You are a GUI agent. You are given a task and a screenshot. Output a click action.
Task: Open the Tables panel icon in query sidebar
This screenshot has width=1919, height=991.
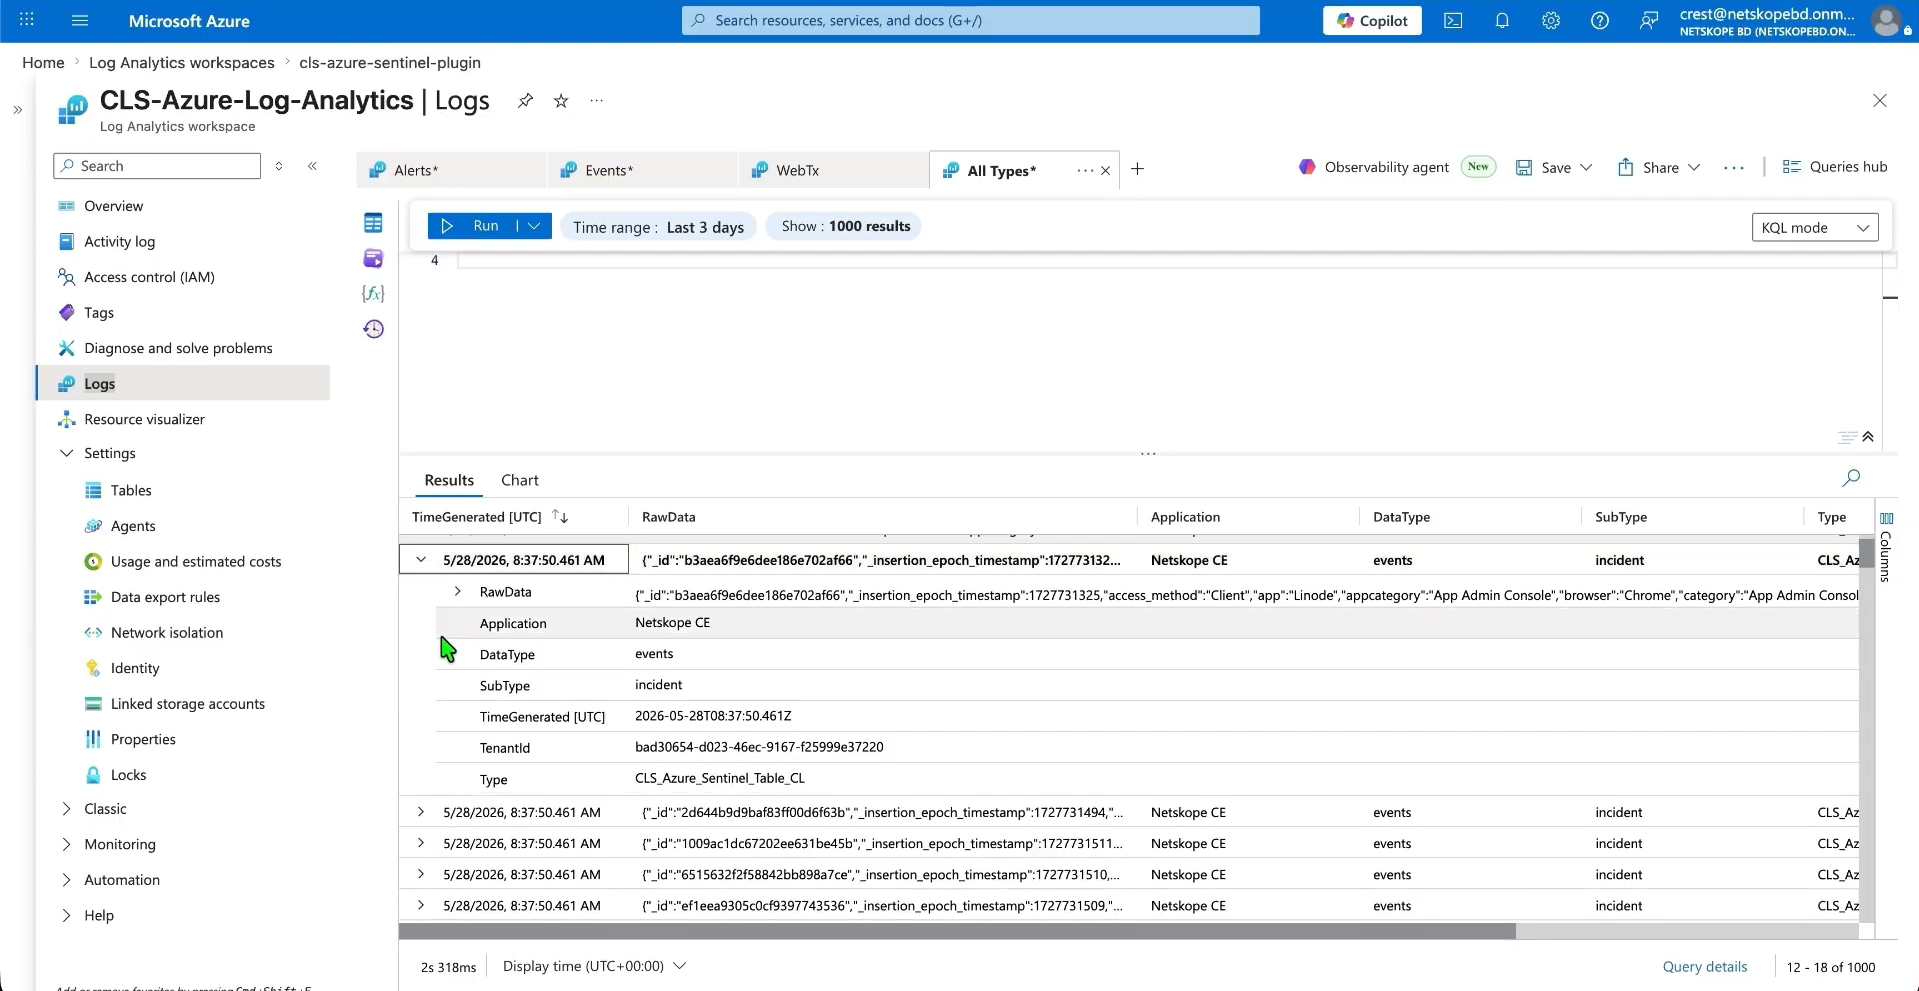coord(373,223)
